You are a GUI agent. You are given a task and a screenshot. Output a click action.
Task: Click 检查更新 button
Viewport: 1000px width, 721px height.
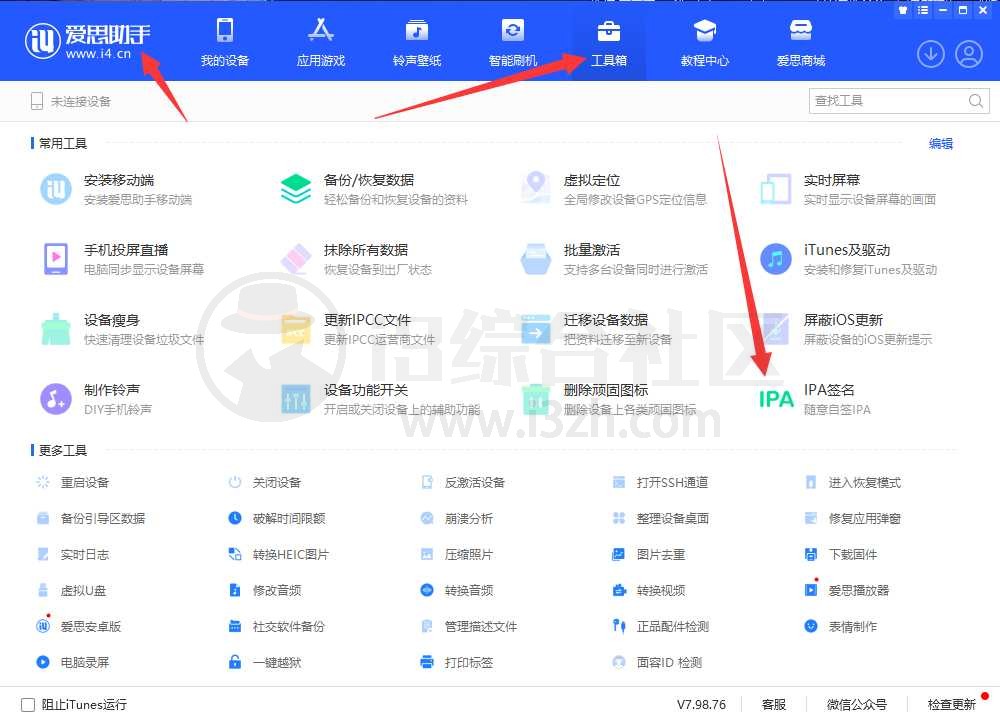[952, 704]
